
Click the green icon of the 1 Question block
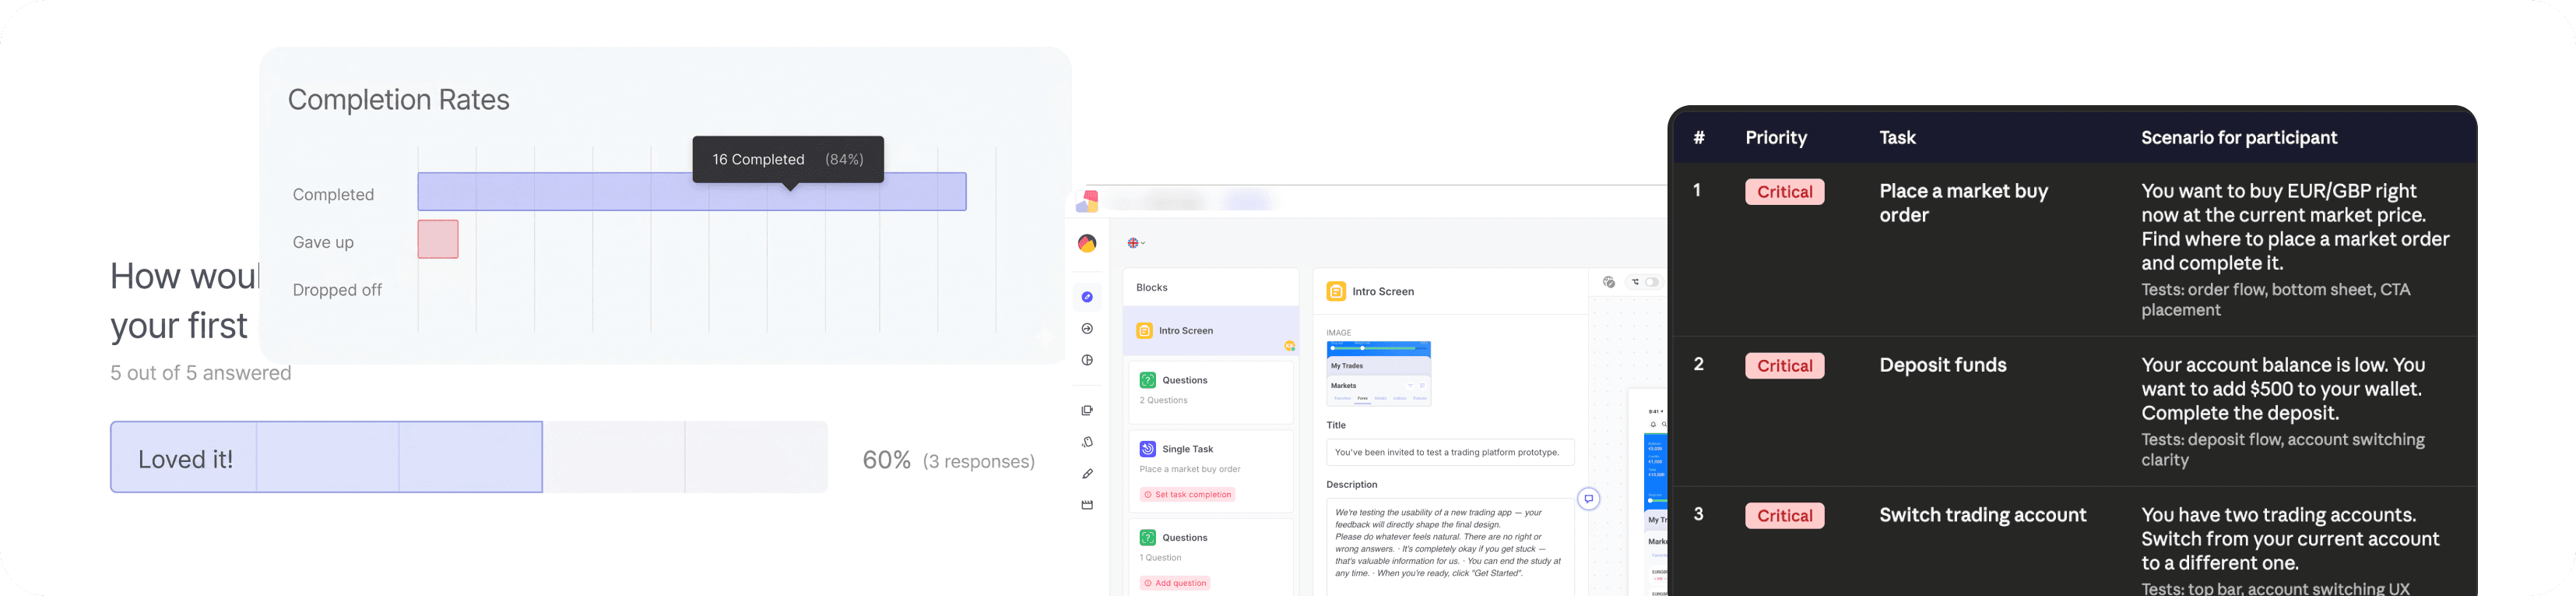1148,538
